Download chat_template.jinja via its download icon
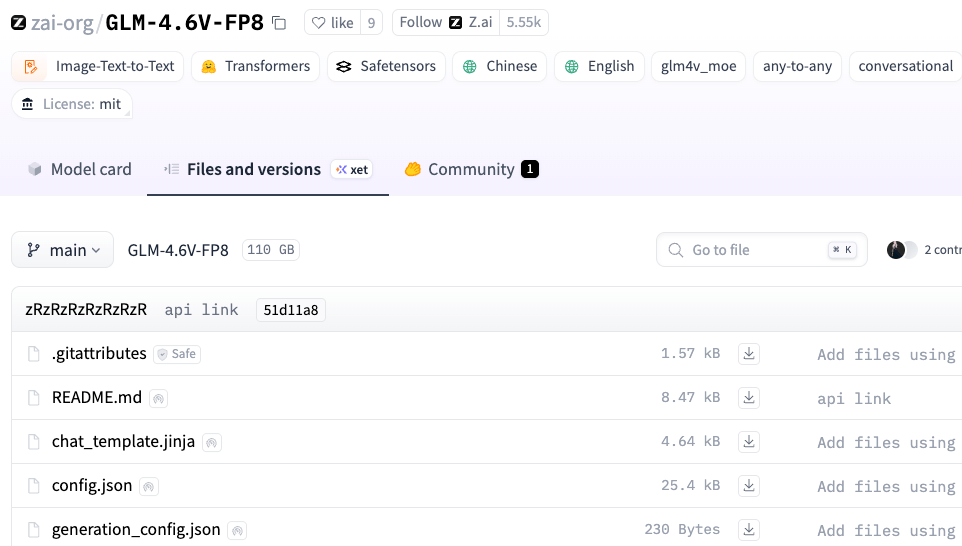This screenshot has height=546, width=962. point(748,442)
